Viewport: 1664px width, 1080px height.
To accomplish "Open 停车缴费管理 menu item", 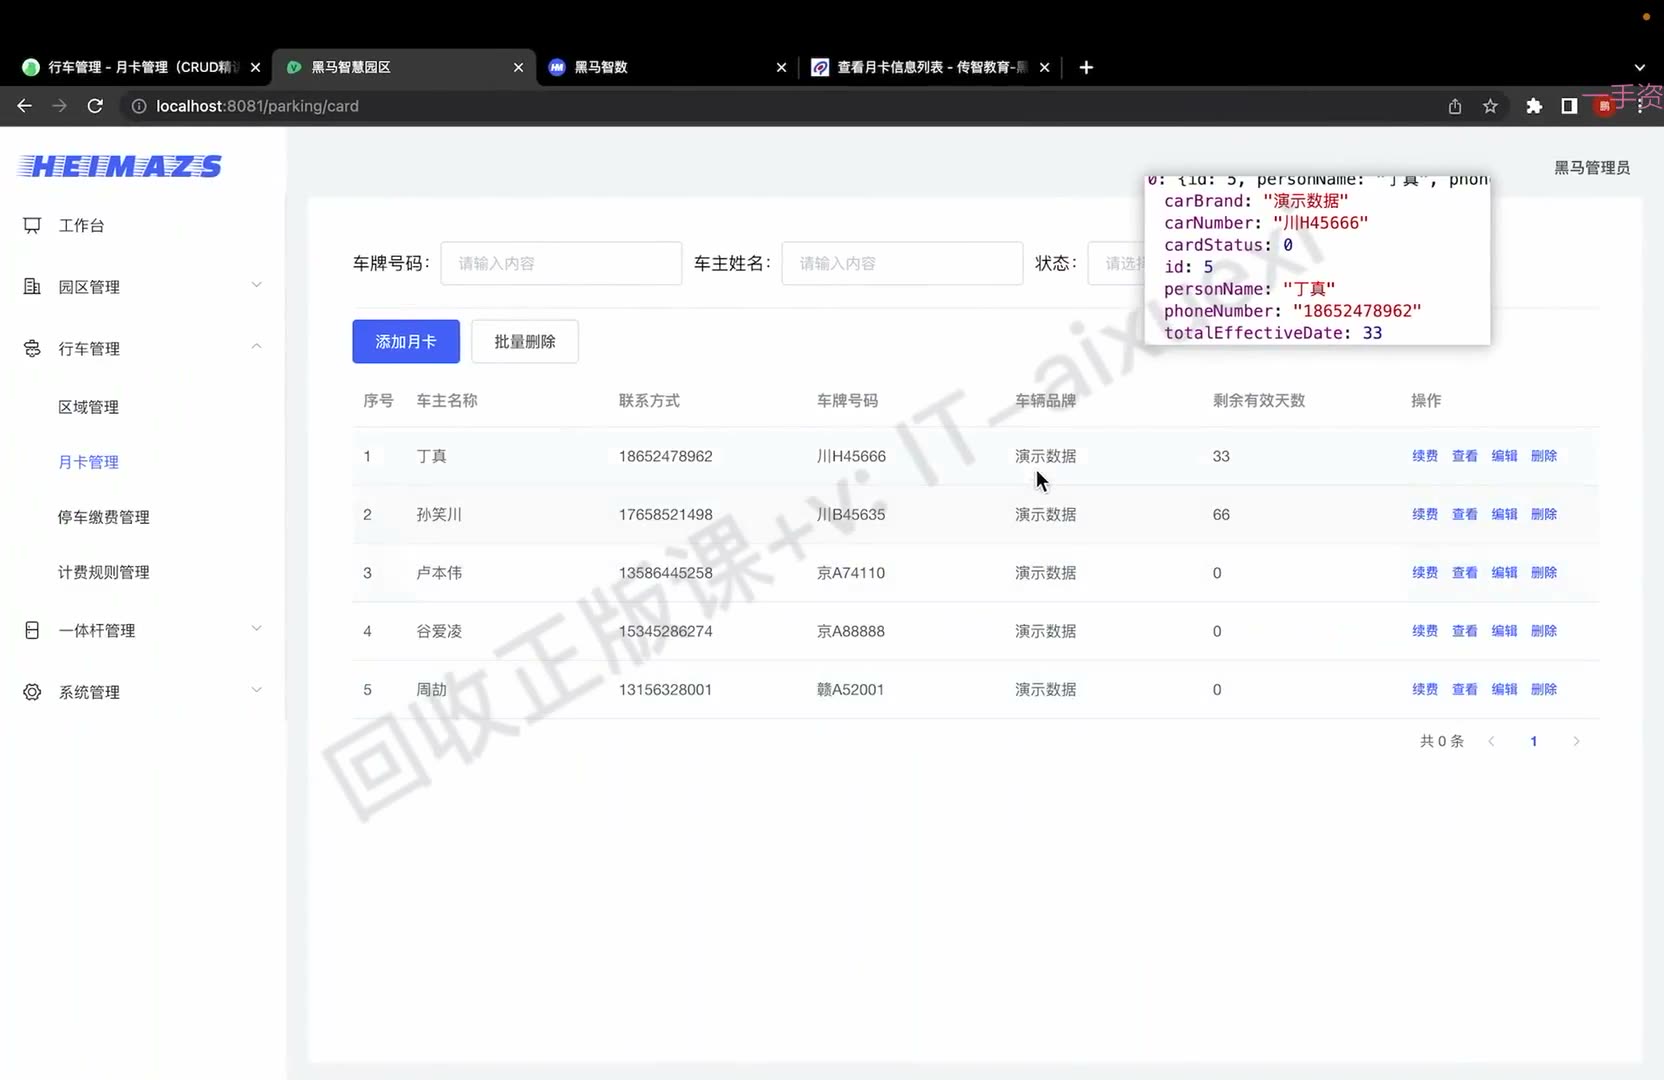I will [x=104, y=517].
